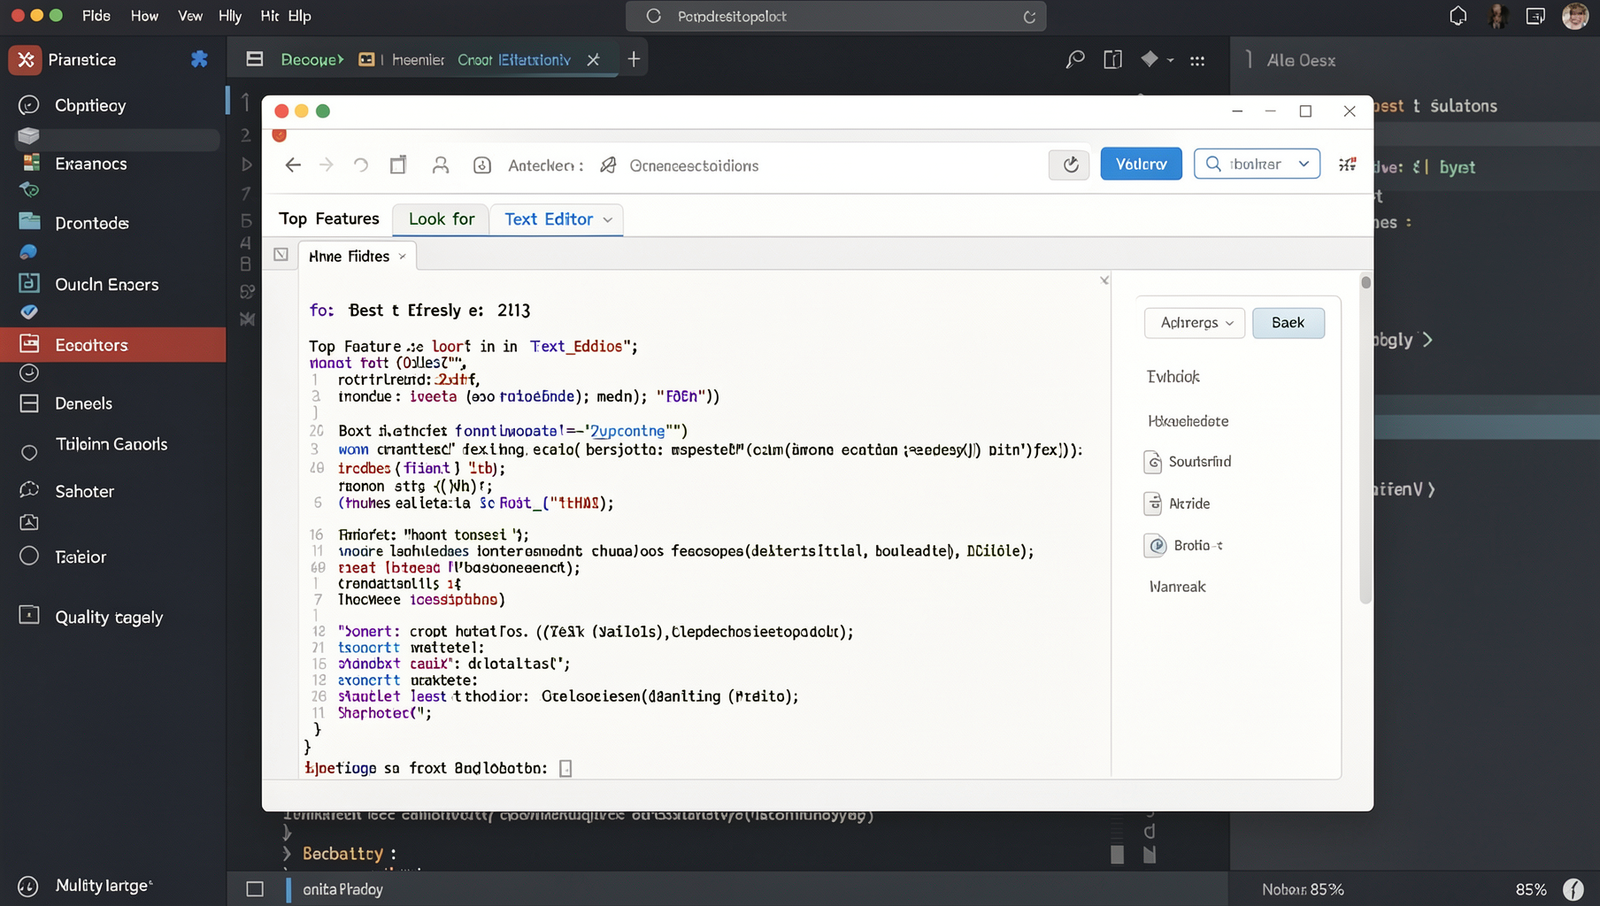Expand the Becbaltry section in background editor
The height and width of the screenshot is (906, 1600).
(287, 853)
